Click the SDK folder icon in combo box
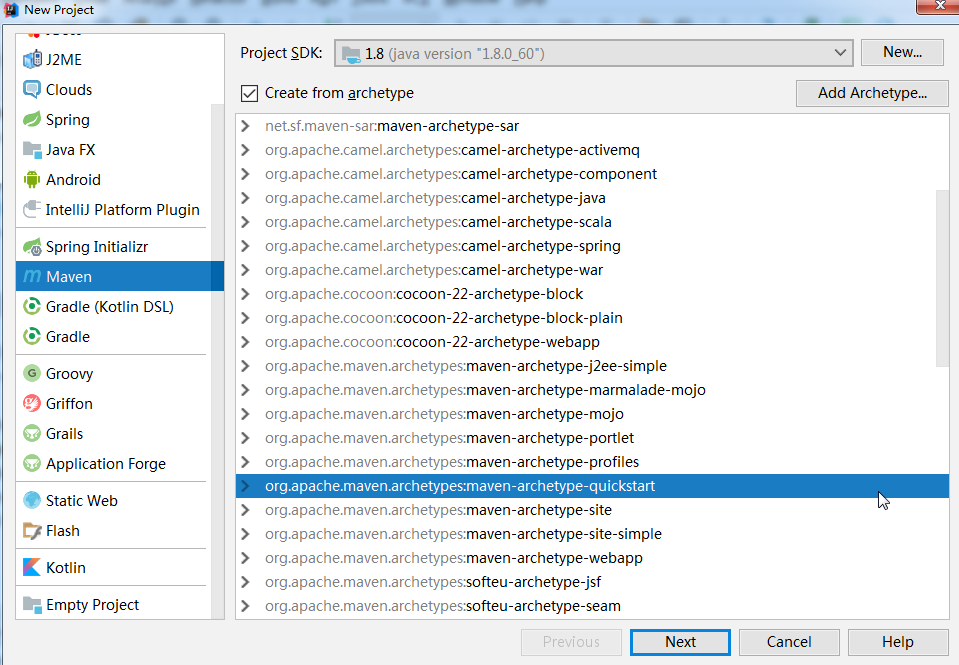Image resolution: width=959 pixels, height=665 pixels. point(351,54)
